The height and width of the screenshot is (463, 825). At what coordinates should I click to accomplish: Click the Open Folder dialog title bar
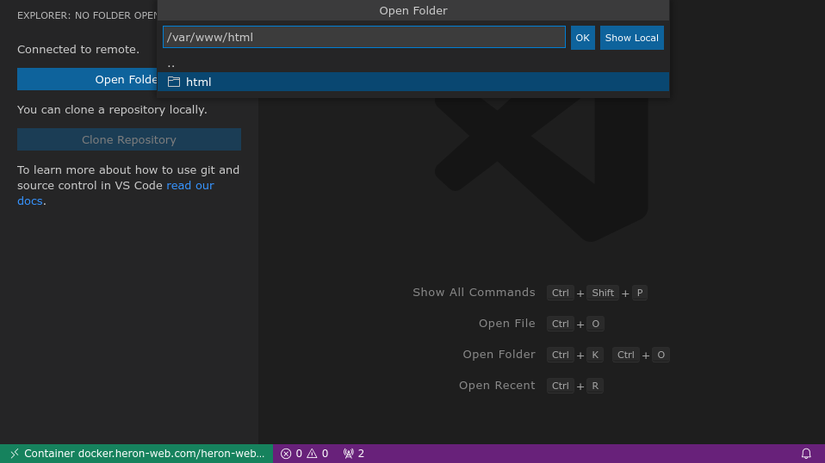point(413,11)
